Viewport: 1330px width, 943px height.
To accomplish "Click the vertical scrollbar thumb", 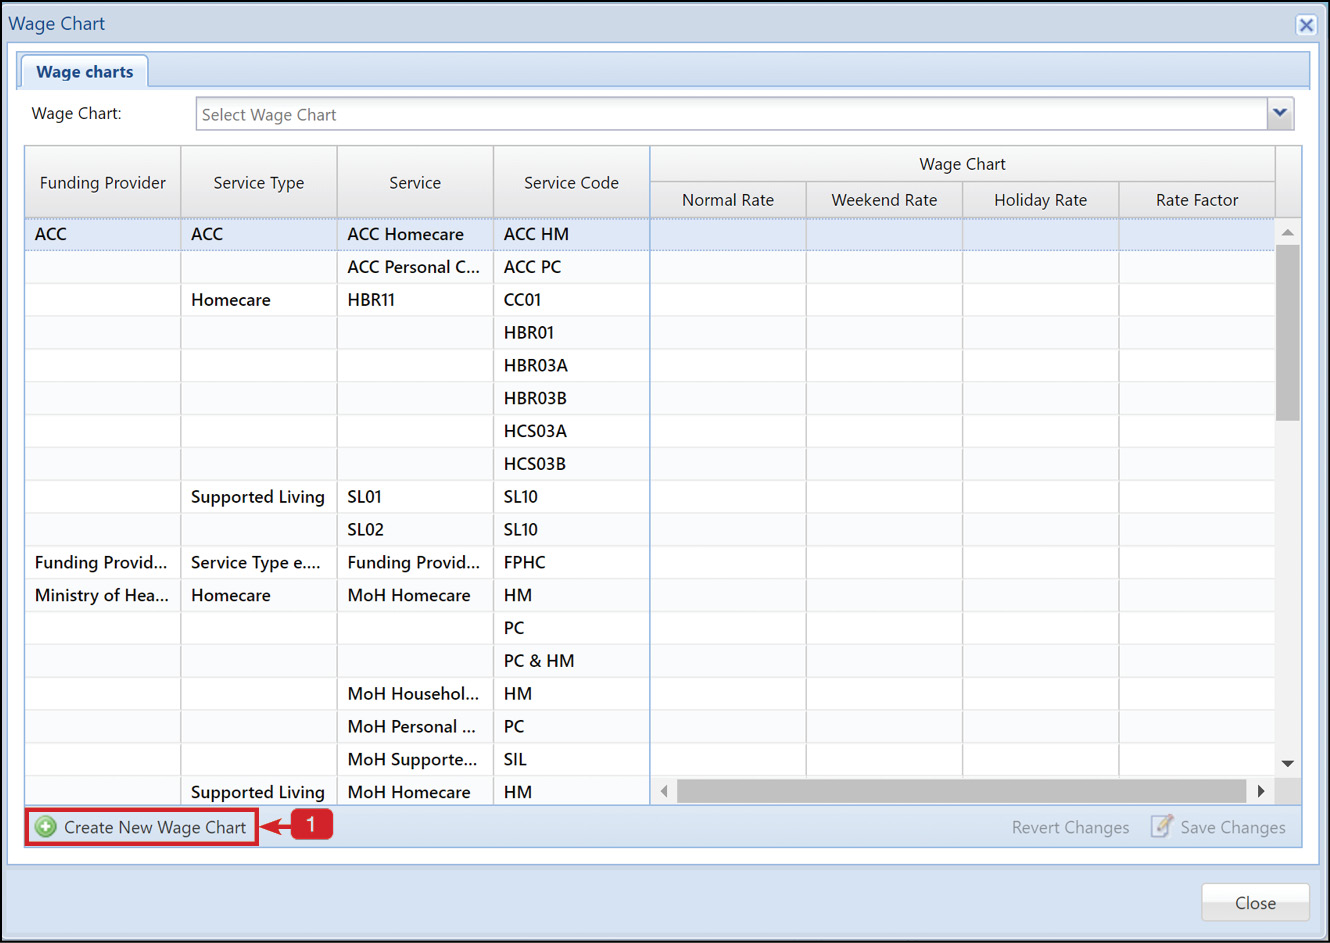I will point(1288,332).
